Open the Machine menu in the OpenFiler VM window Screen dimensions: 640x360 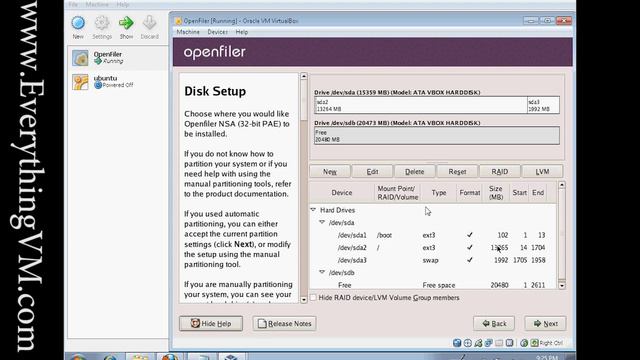(188, 32)
